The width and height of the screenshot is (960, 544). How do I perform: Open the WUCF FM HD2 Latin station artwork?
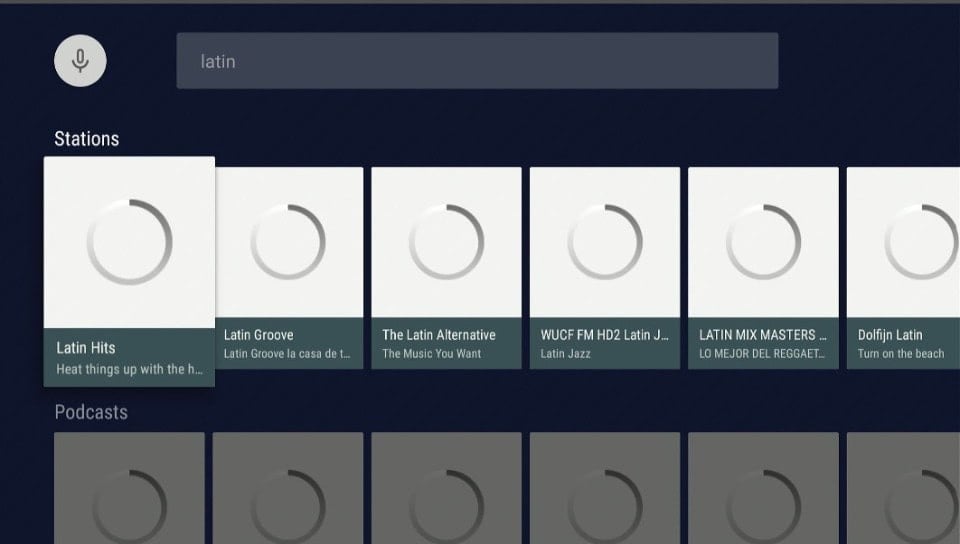[x=605, y=242]
